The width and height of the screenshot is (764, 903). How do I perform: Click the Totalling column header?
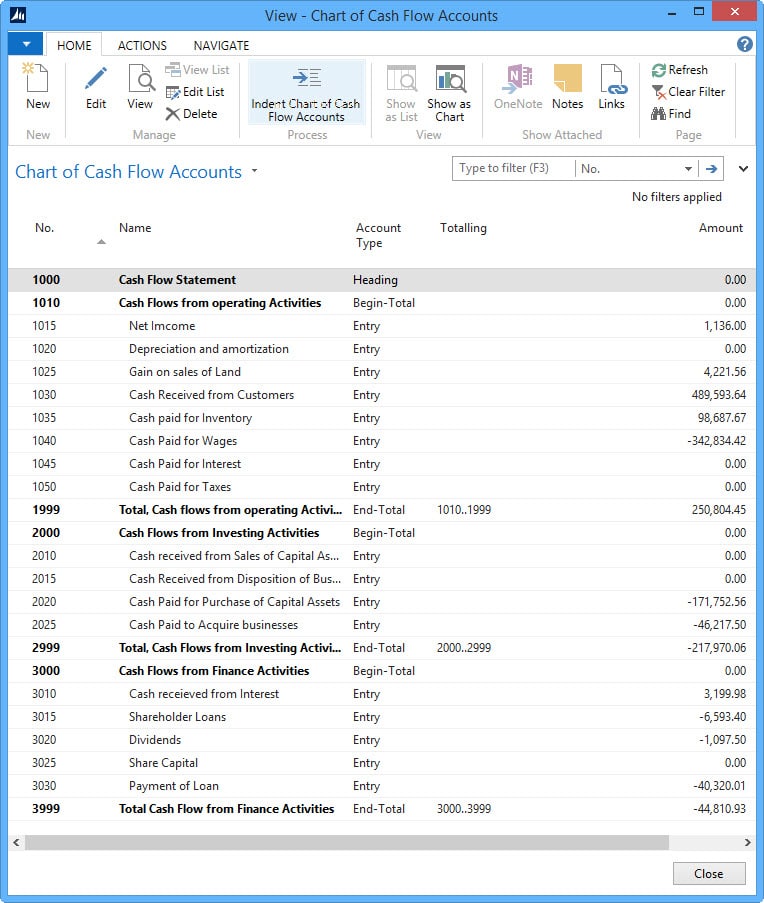point(463,227)
